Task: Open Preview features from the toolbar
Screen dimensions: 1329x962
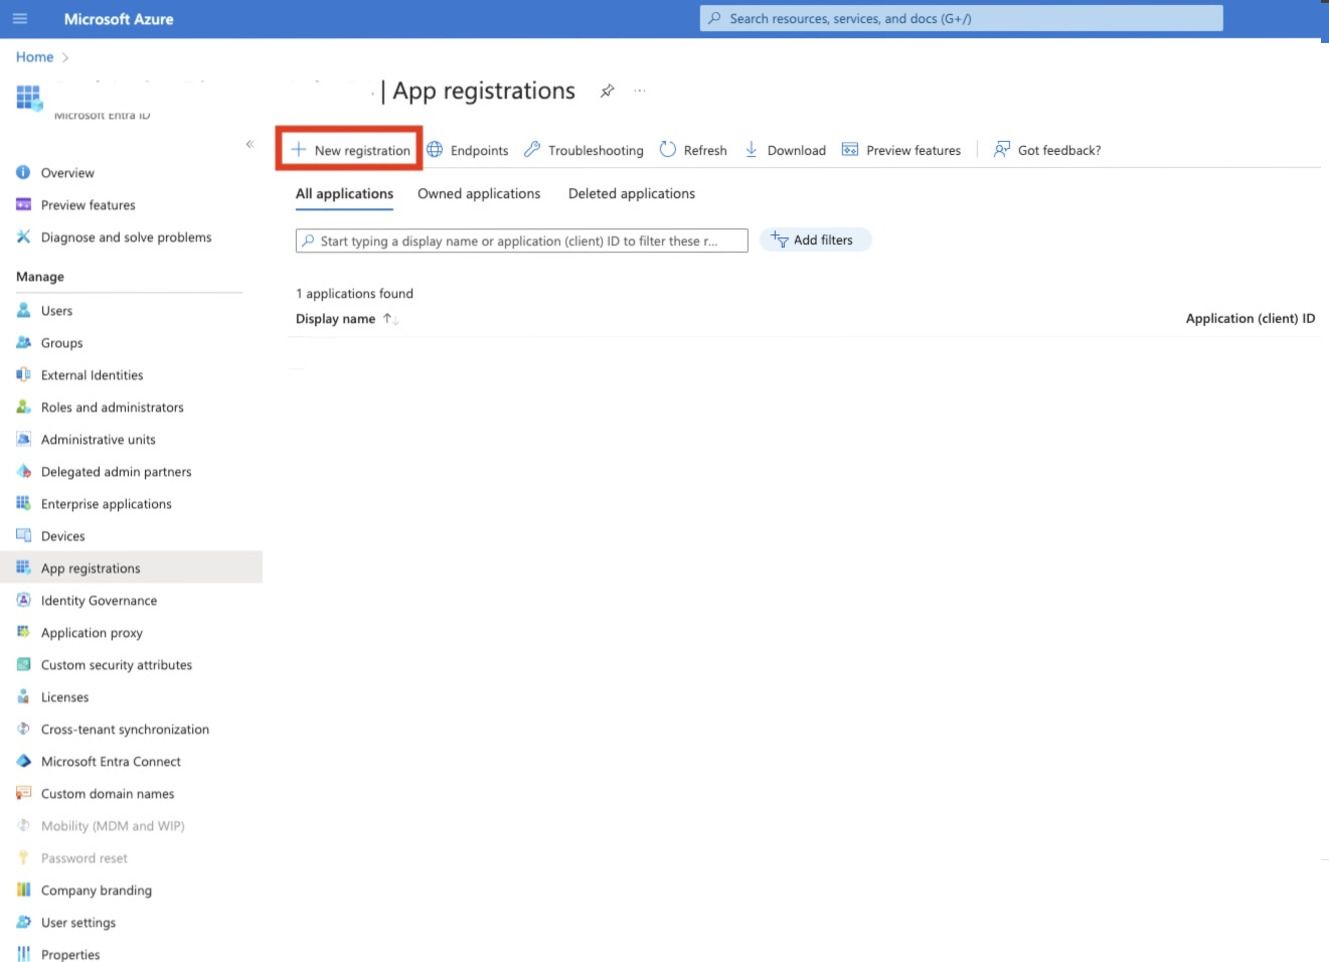Action: [x=901, y=150]
